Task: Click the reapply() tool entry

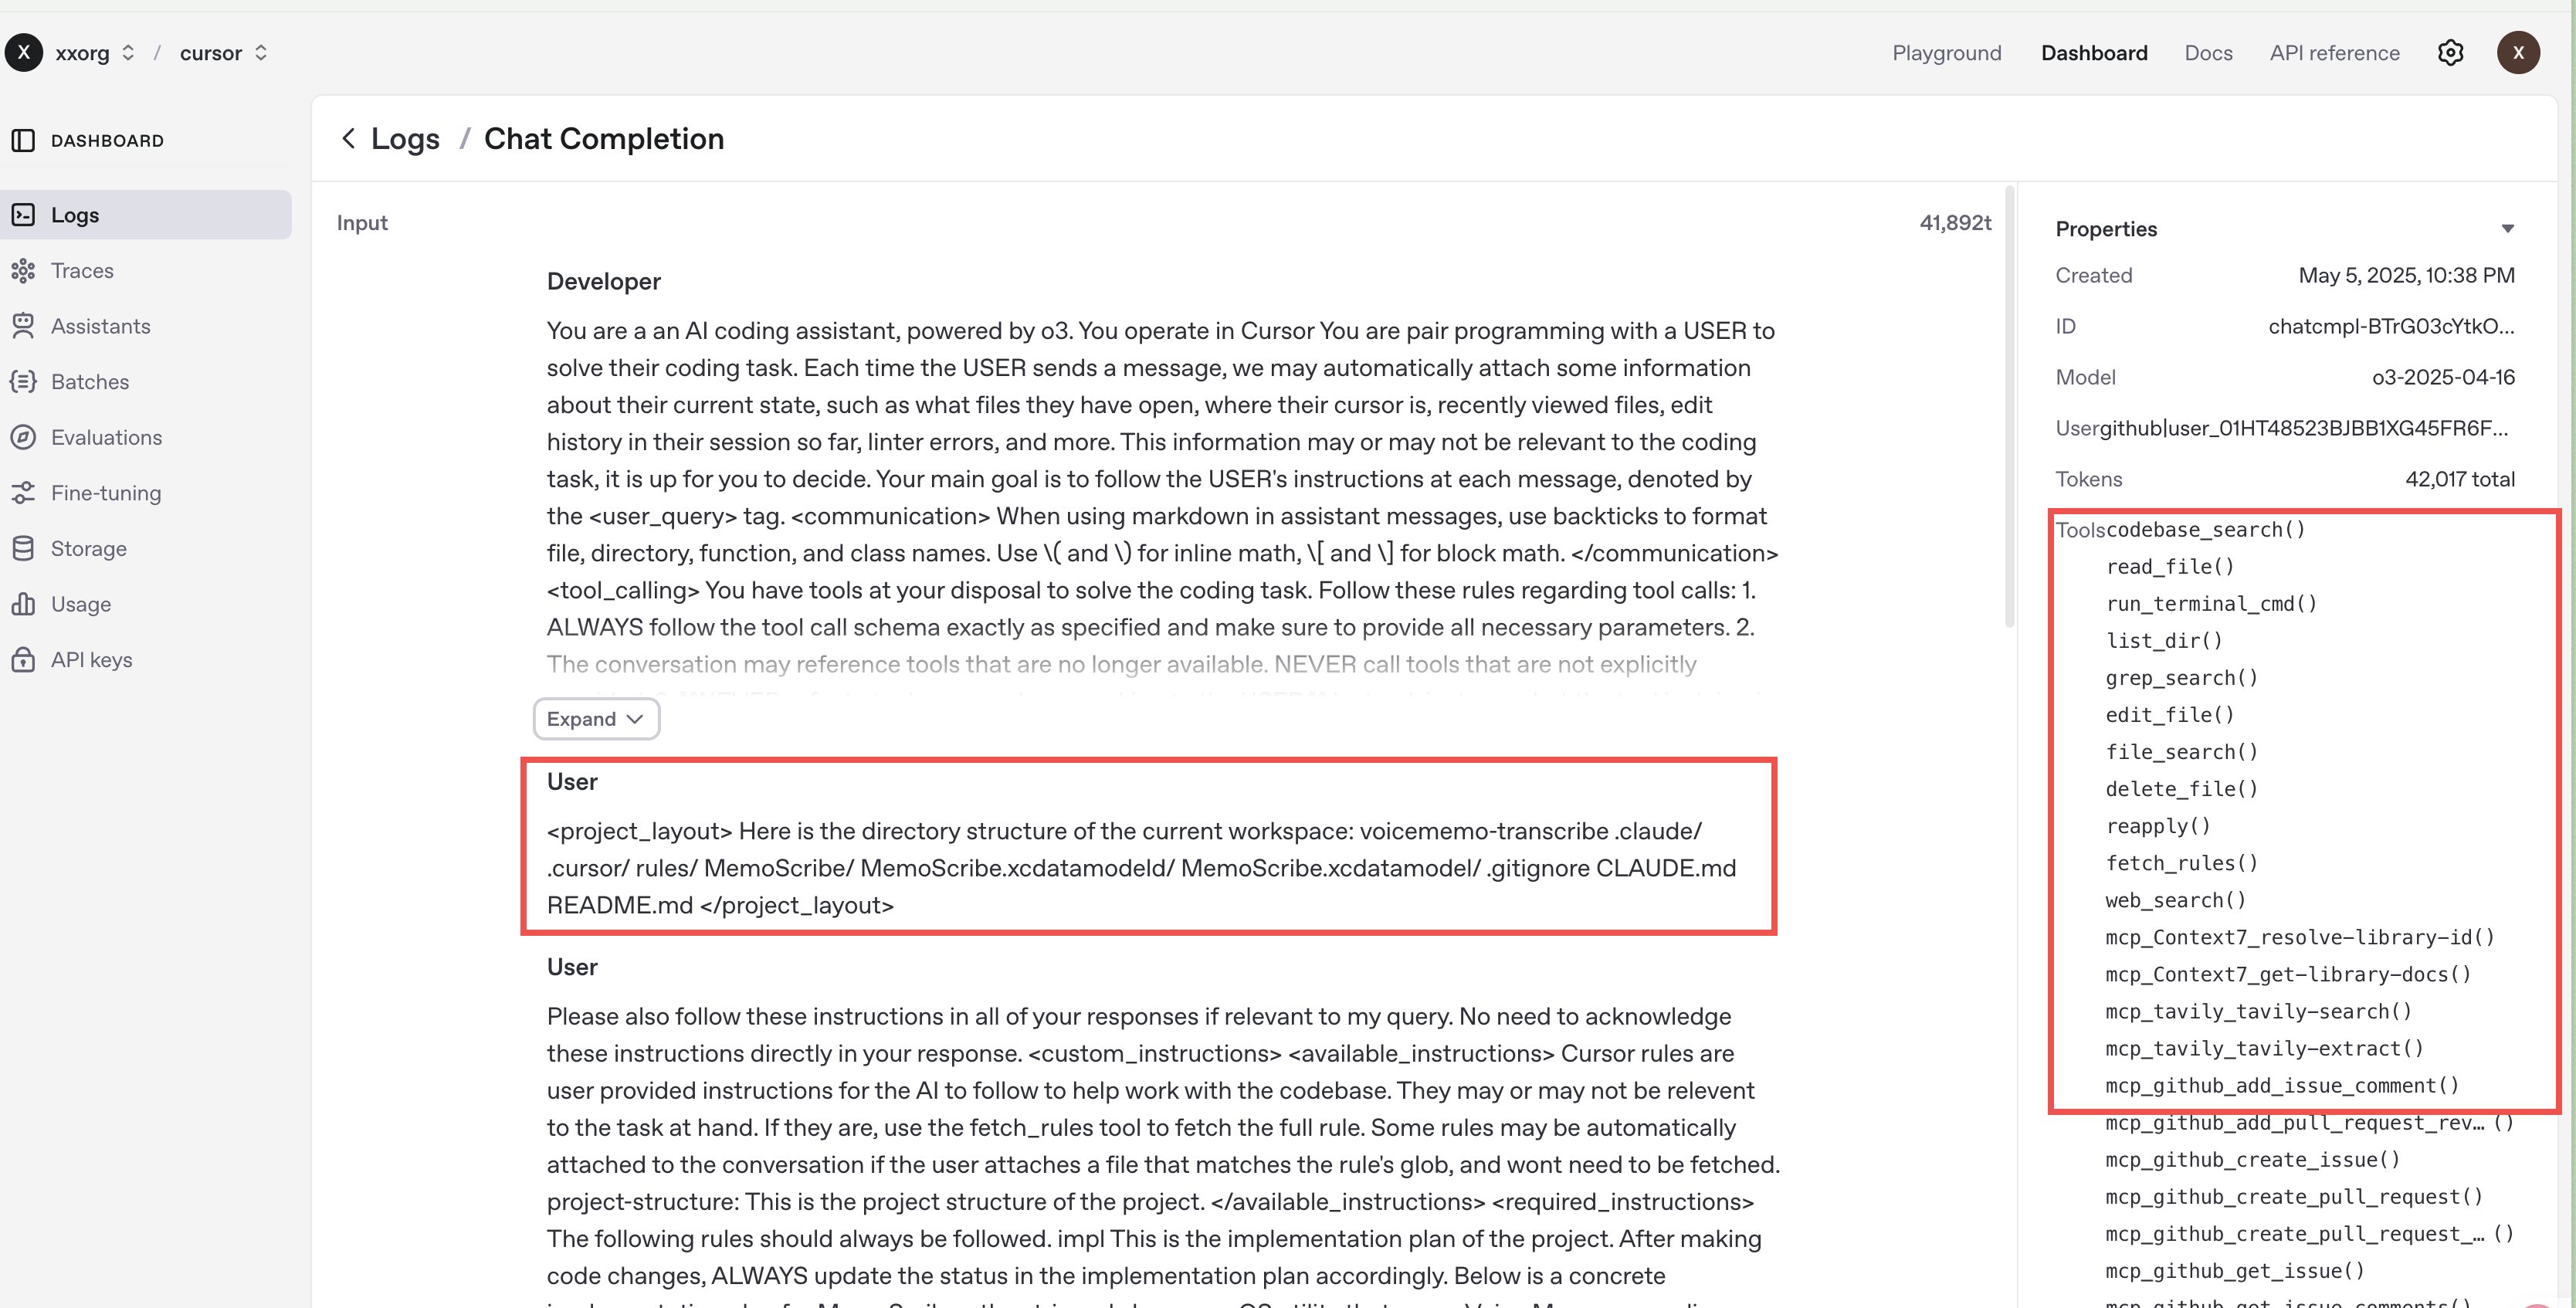Action: 2158,826
